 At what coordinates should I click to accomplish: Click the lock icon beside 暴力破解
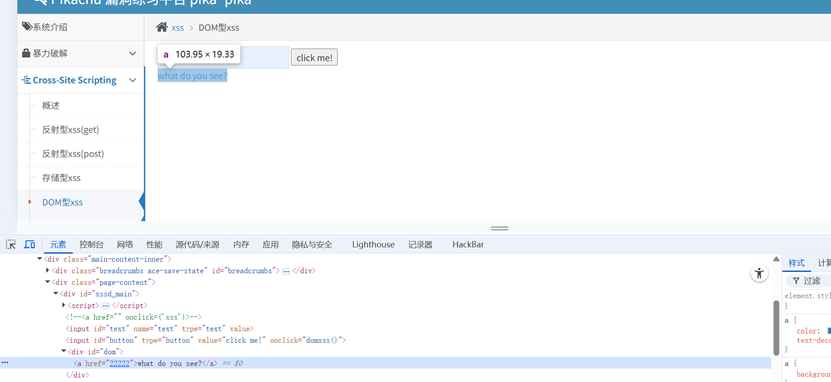(26, 53)
